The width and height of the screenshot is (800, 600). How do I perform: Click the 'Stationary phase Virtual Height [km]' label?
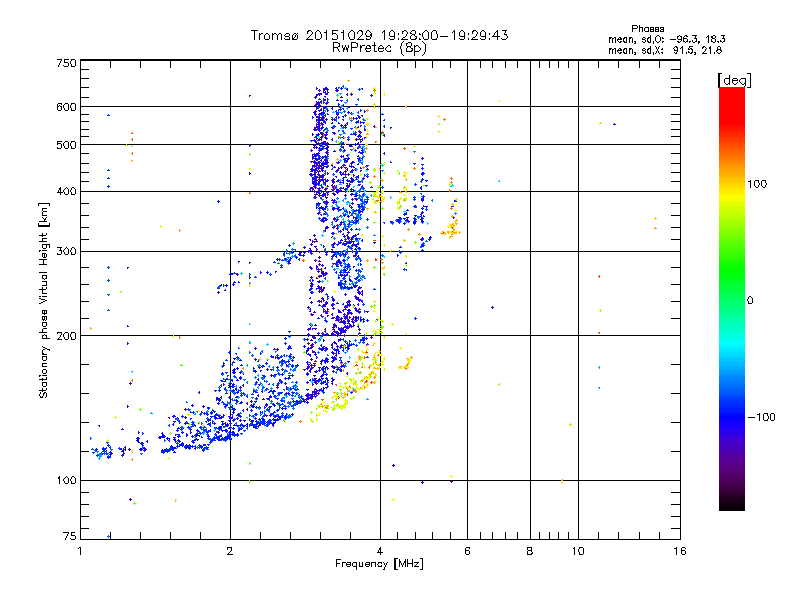(x=44, y=301)
